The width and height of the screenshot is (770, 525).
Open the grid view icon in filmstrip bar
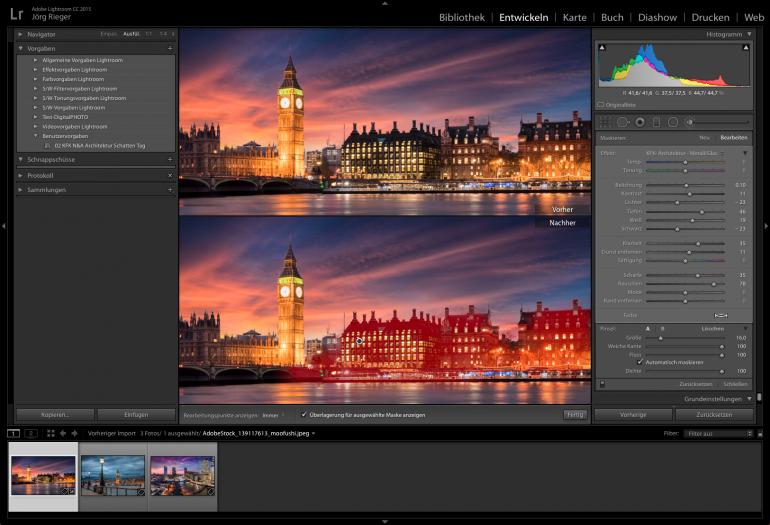coord(51,433)
